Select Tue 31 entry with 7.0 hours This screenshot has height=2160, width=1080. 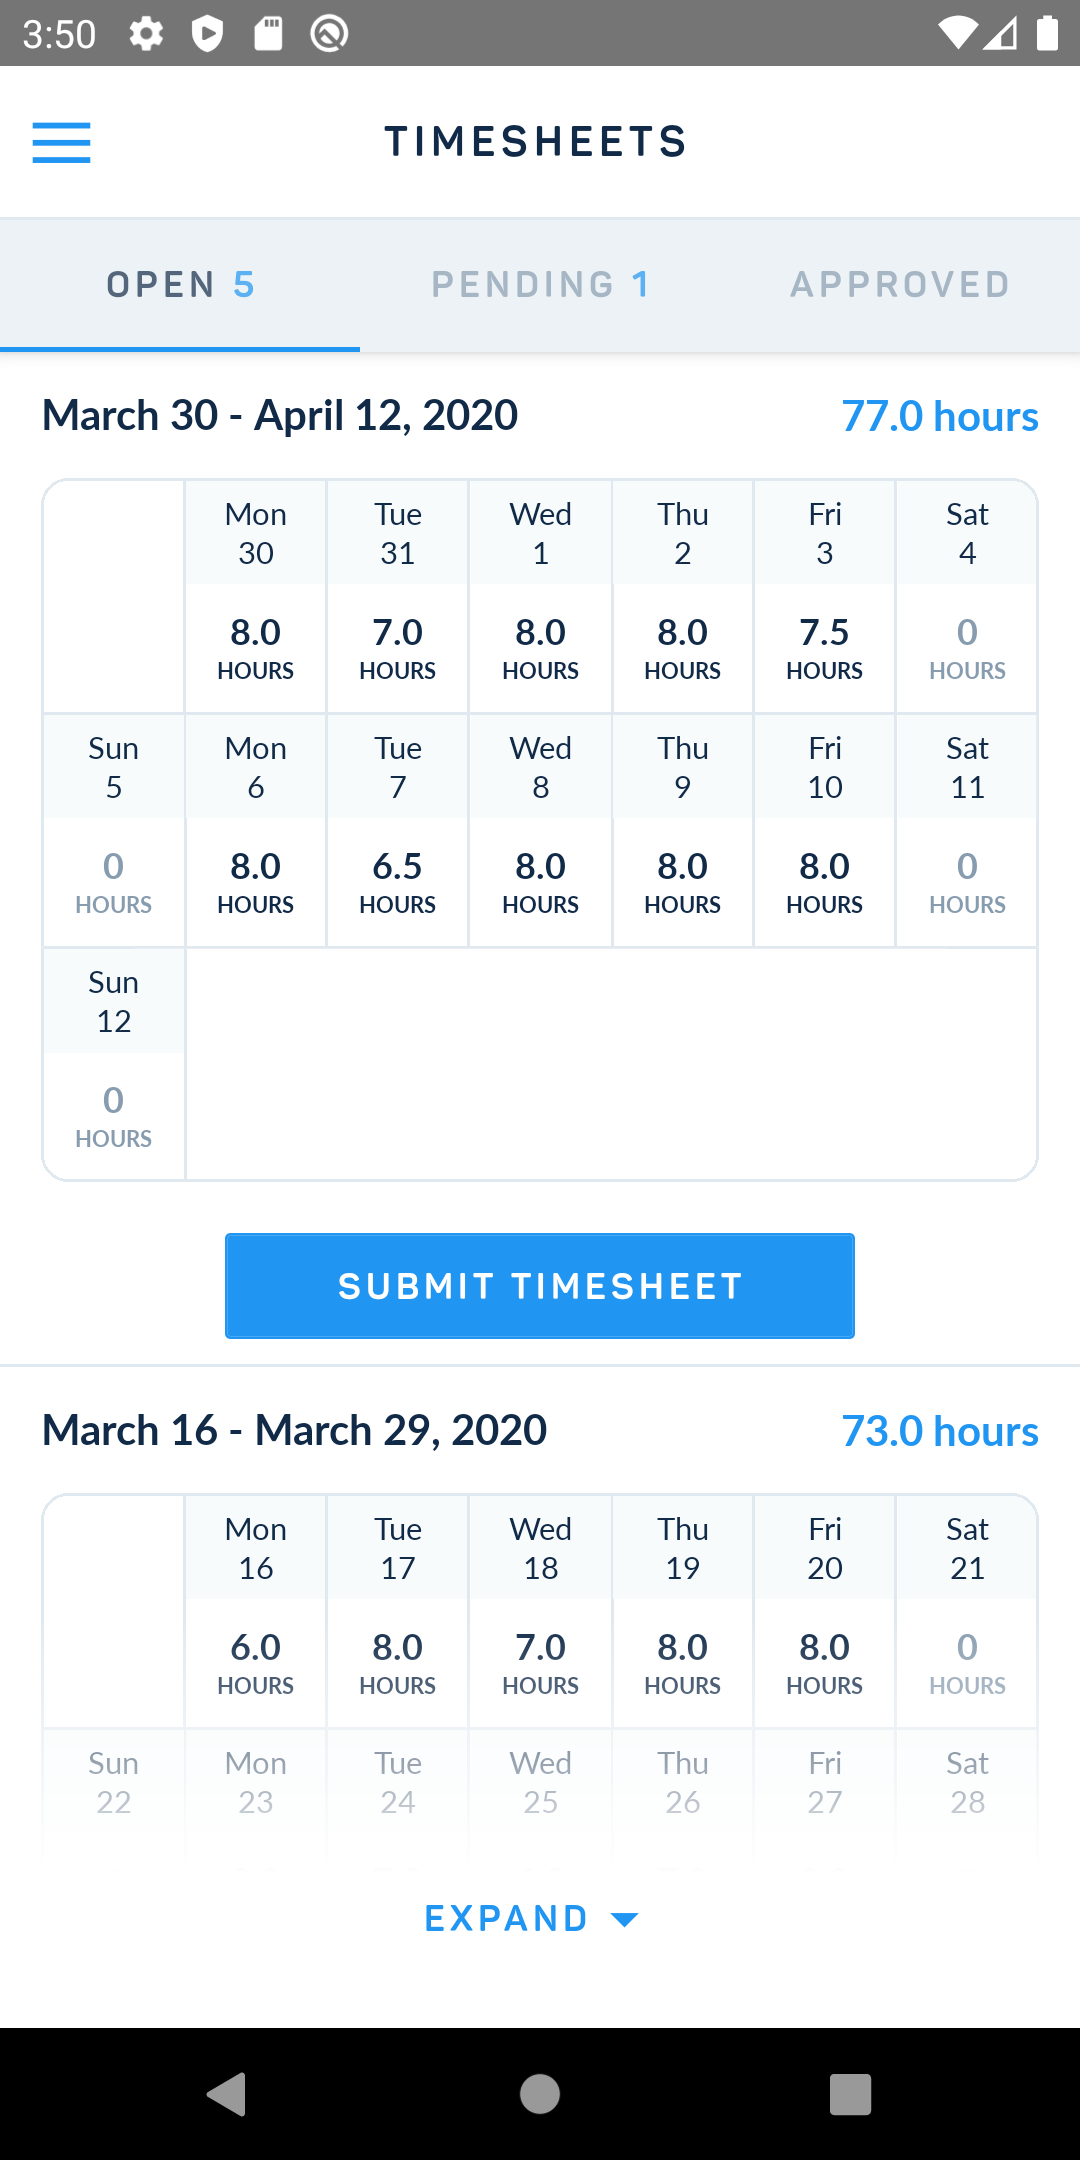pos(398,597)
